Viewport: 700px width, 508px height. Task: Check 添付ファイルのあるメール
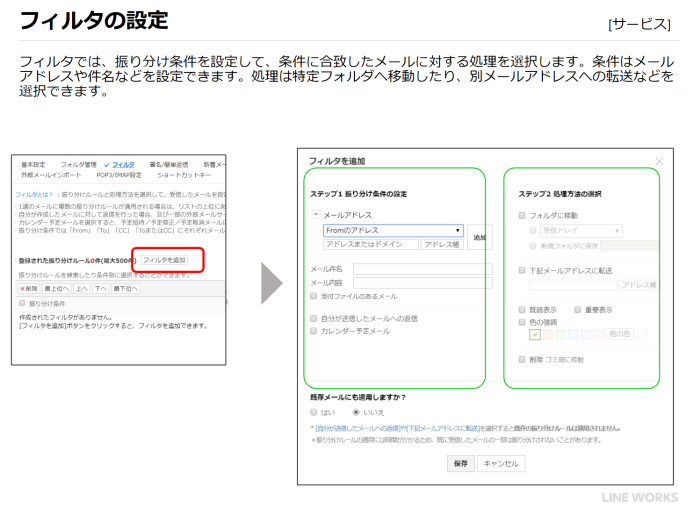pos(313,296)
